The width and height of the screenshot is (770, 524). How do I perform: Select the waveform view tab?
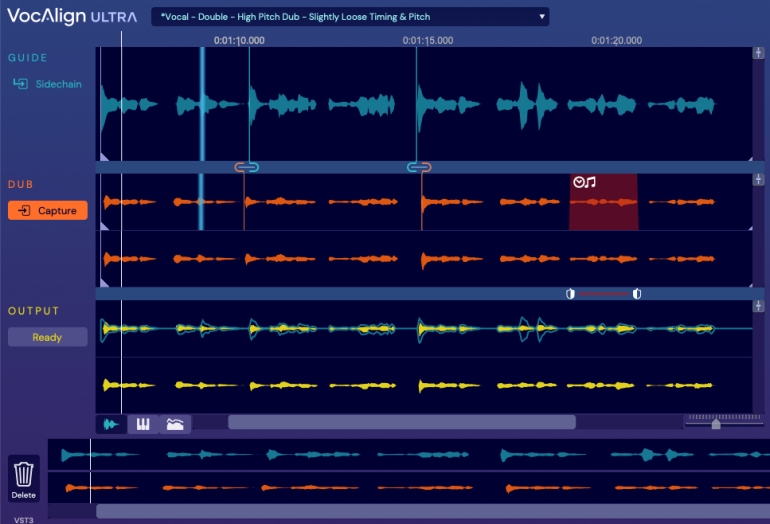tap(111, 424)
